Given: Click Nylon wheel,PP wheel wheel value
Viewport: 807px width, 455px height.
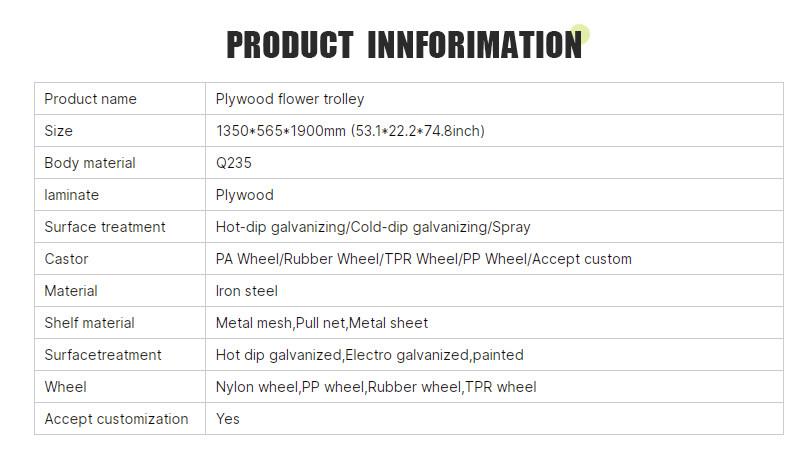Looking at the screenshot, I should (x=376, y=387).
